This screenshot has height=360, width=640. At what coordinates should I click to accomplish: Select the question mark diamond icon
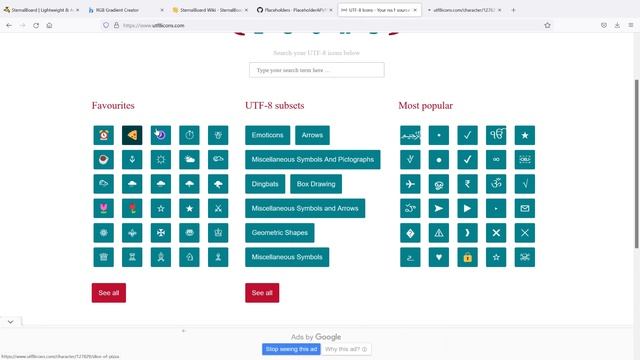410,233
